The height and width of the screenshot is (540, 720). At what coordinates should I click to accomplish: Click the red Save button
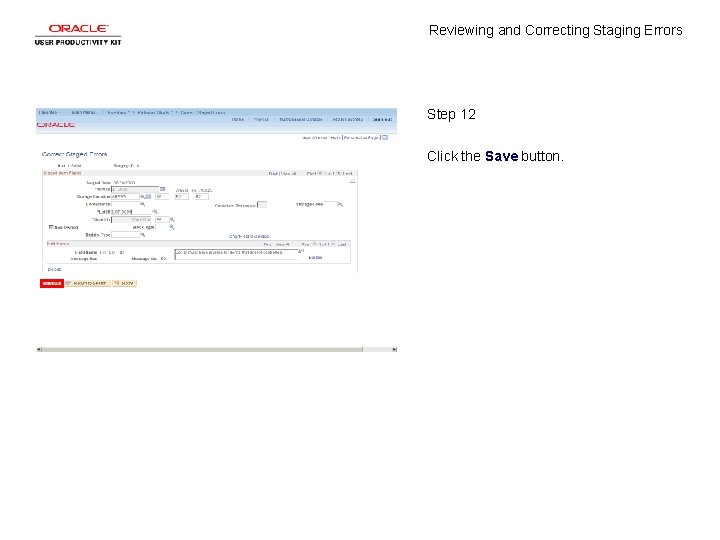point(51,283)
